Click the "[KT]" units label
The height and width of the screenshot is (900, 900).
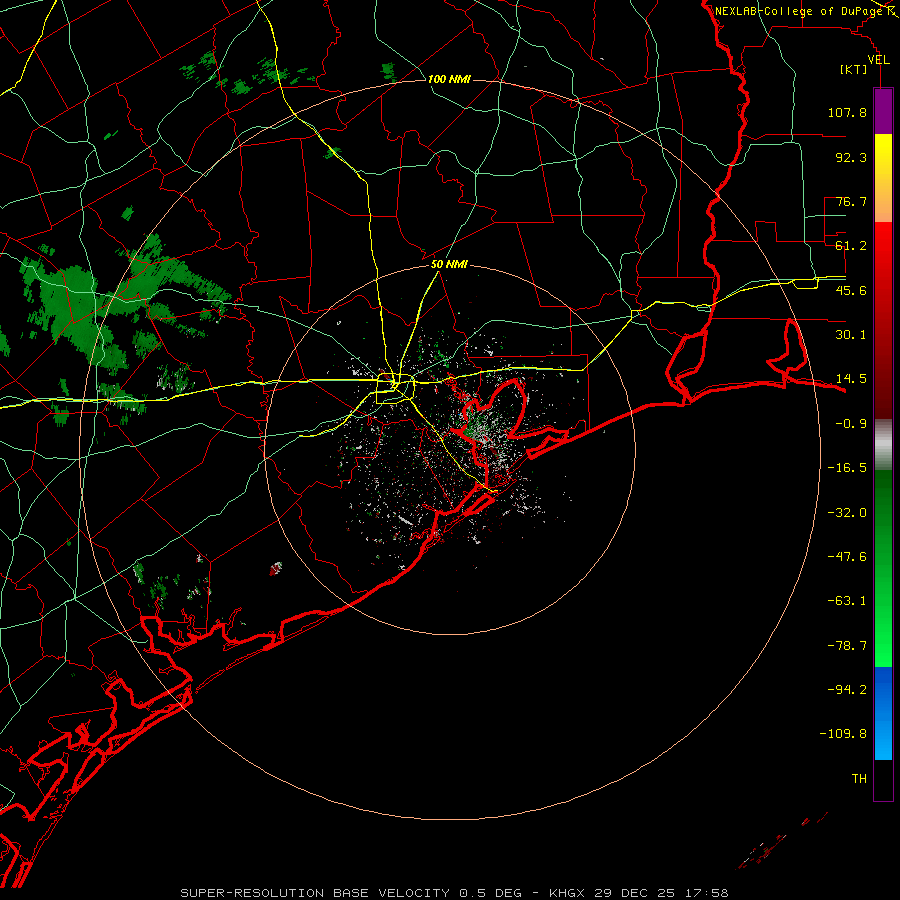[x=854, y=69]
